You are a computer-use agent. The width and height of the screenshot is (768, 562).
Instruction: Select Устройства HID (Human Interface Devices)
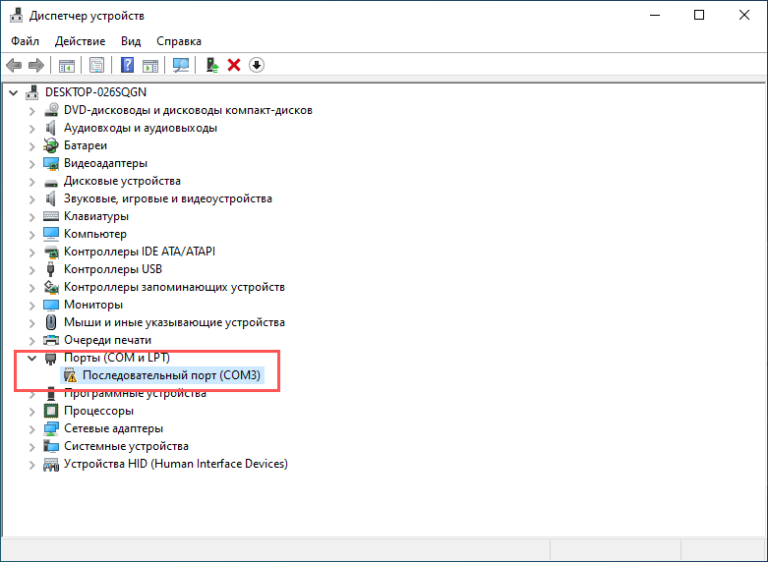coord(175,464)
